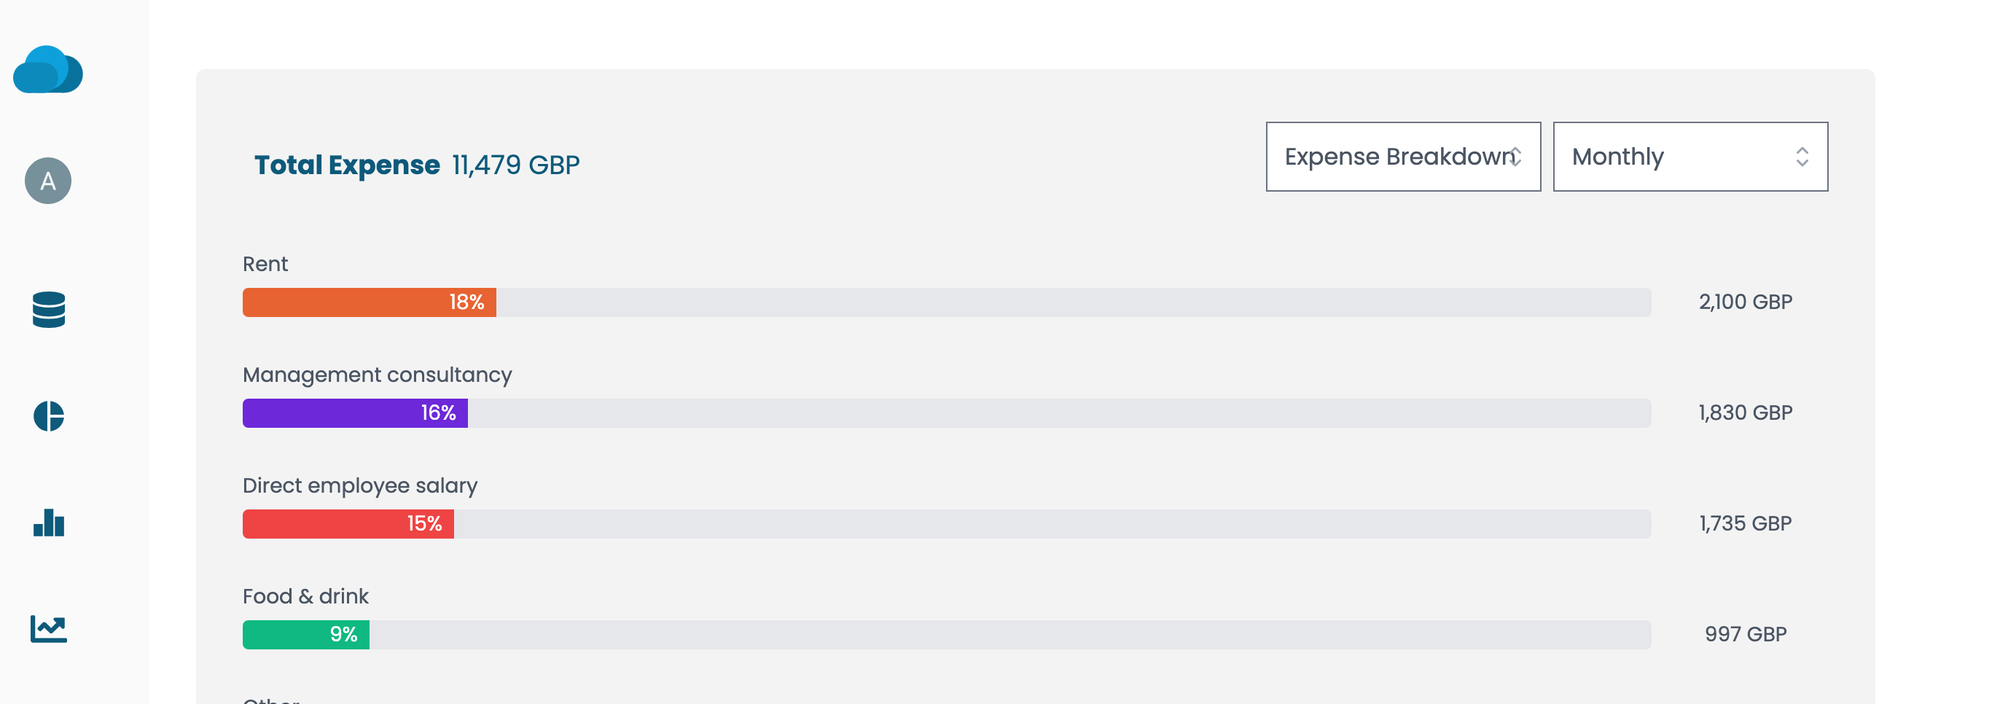The image size is (2000, 704).
Task: Select the pie chart view icon
Action: [x=47, y=417]
